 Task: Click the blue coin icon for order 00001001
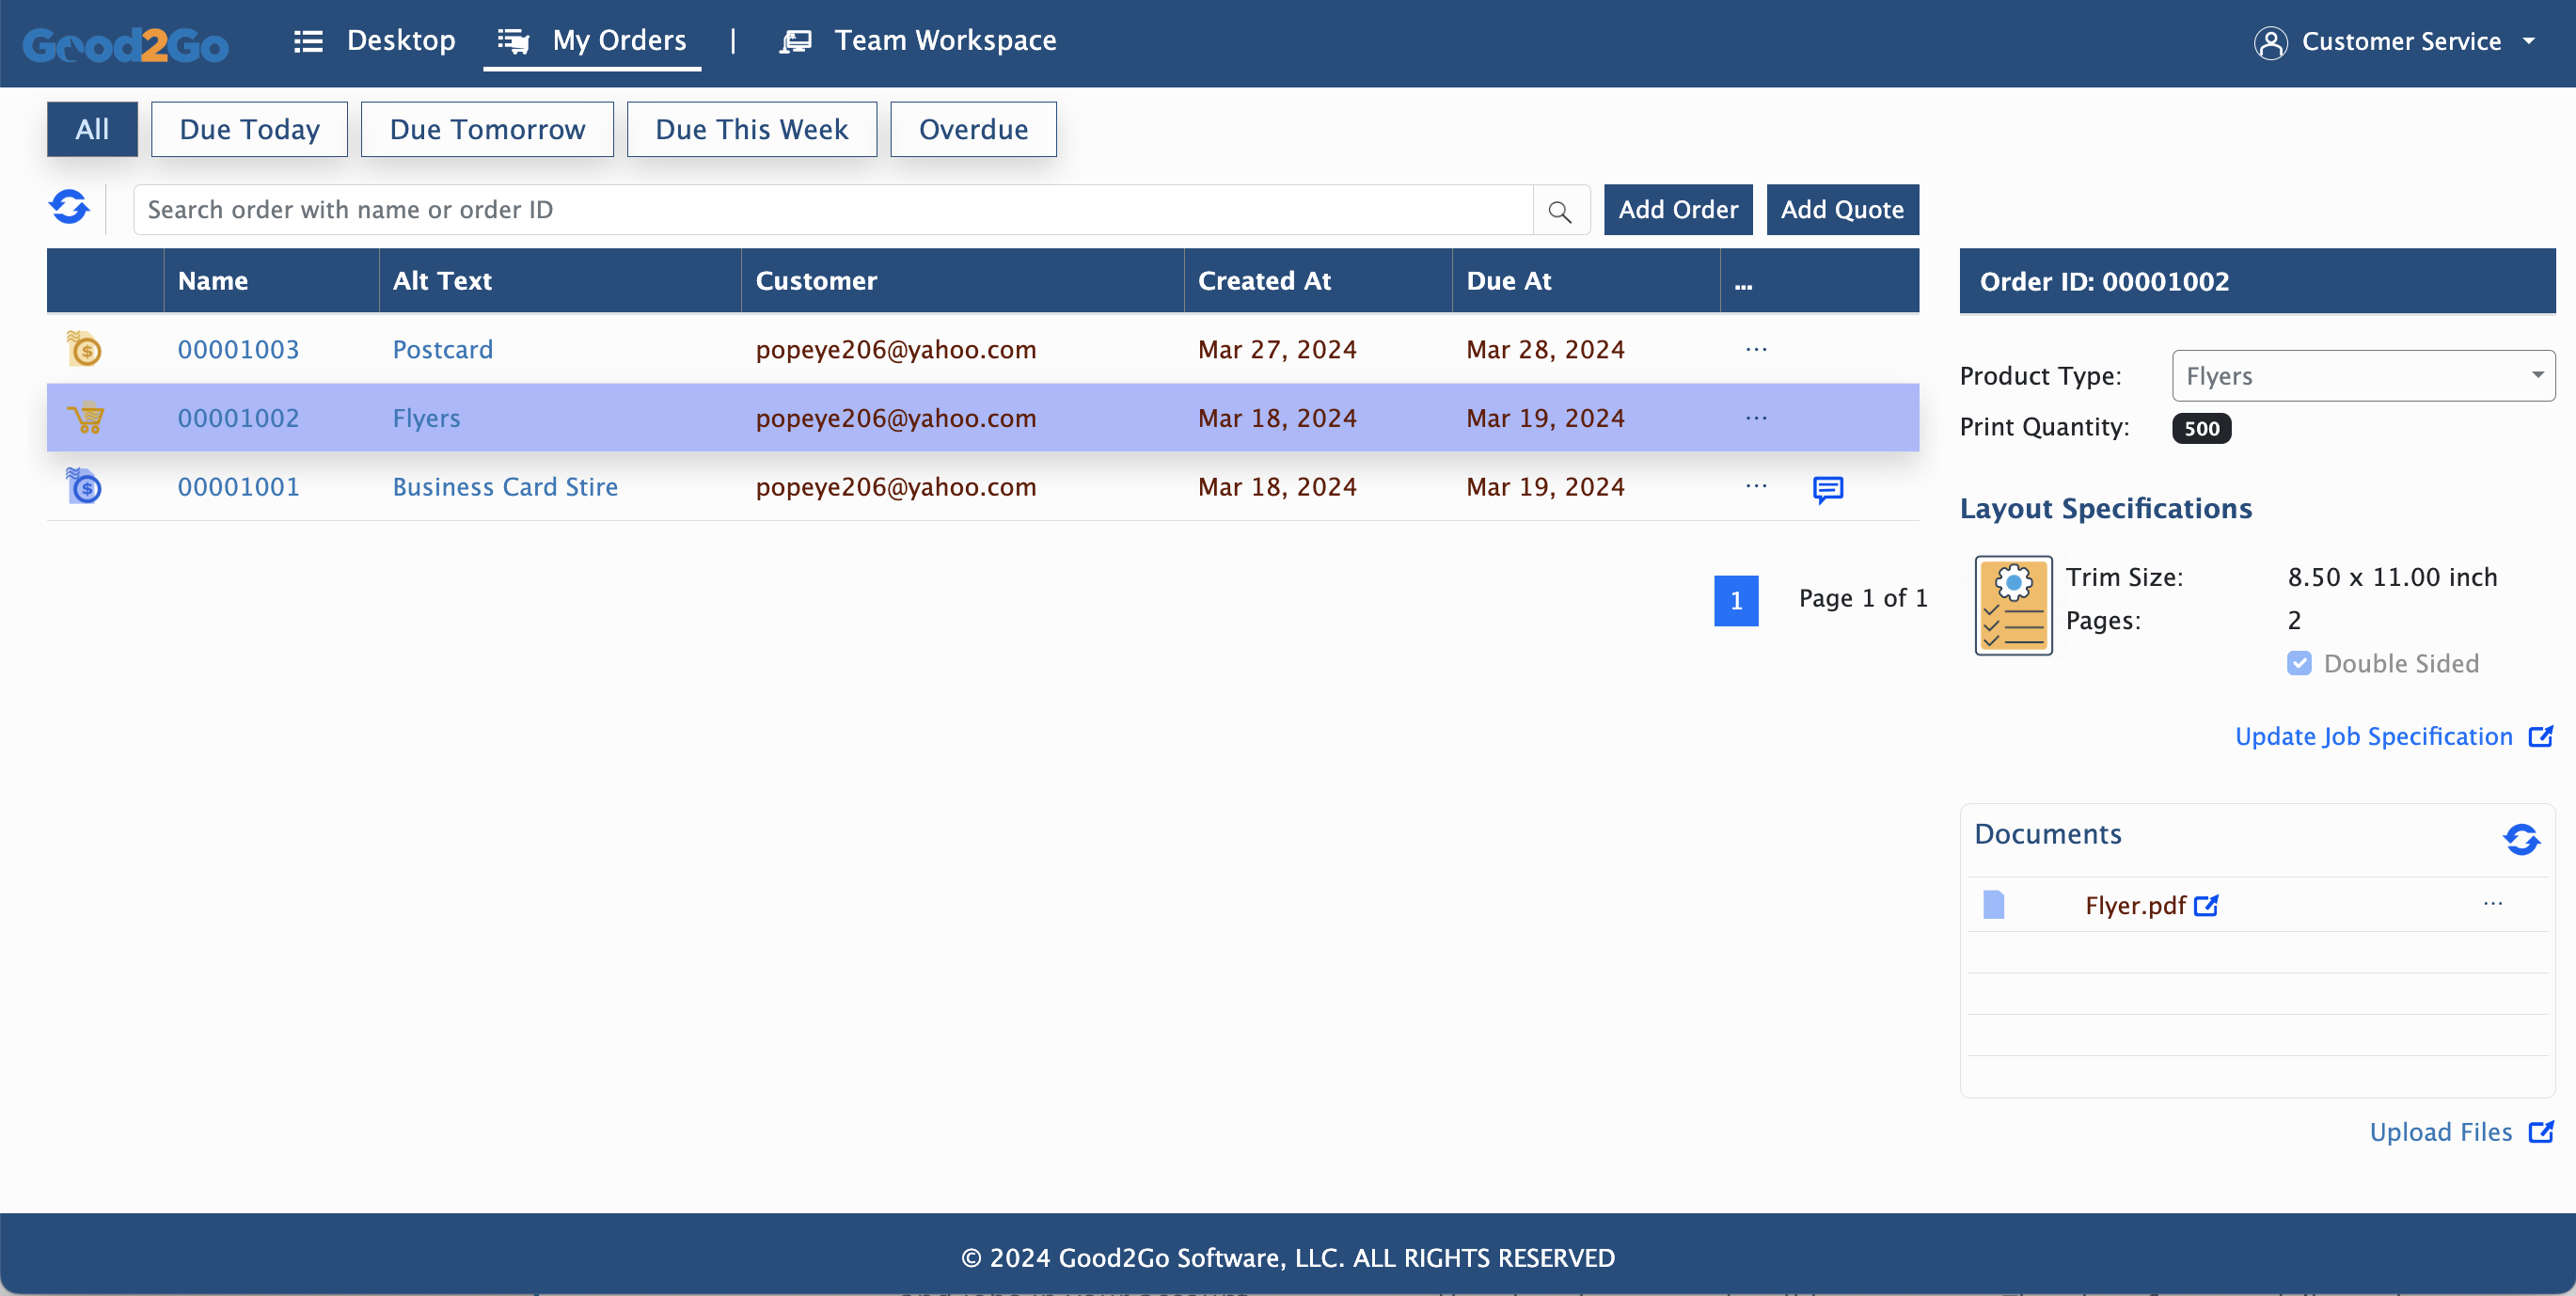pyautogui.click(x=85, y=486)
